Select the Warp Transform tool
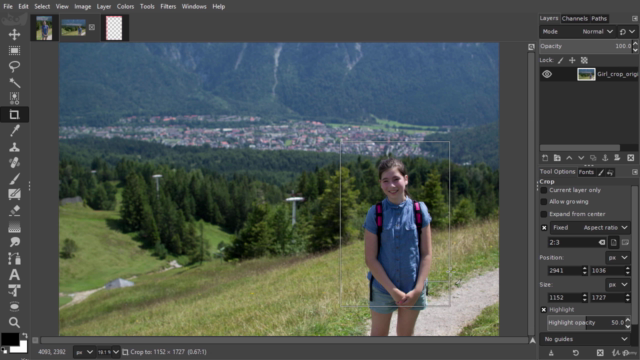The image size is (640, 360). (14, 307)
